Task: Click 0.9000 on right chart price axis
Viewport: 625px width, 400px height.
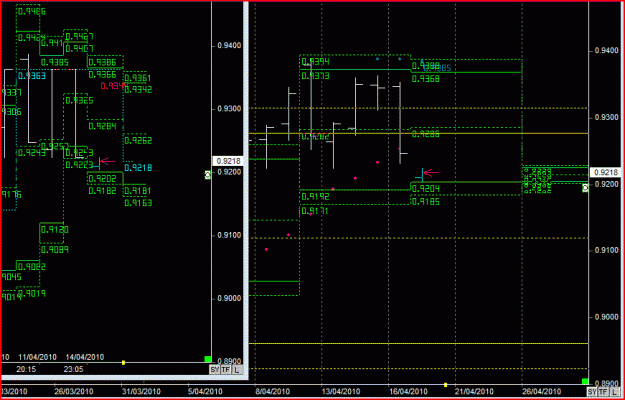Action: point(606,317)
